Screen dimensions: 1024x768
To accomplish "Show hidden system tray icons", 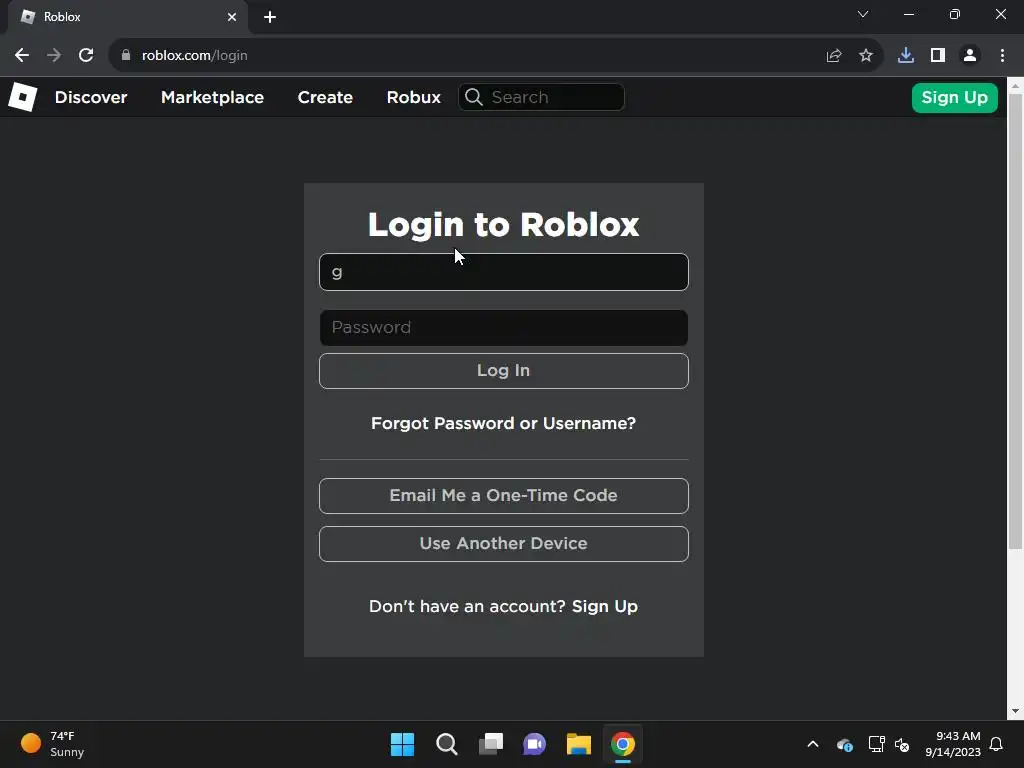I will [x=812, y=744].
